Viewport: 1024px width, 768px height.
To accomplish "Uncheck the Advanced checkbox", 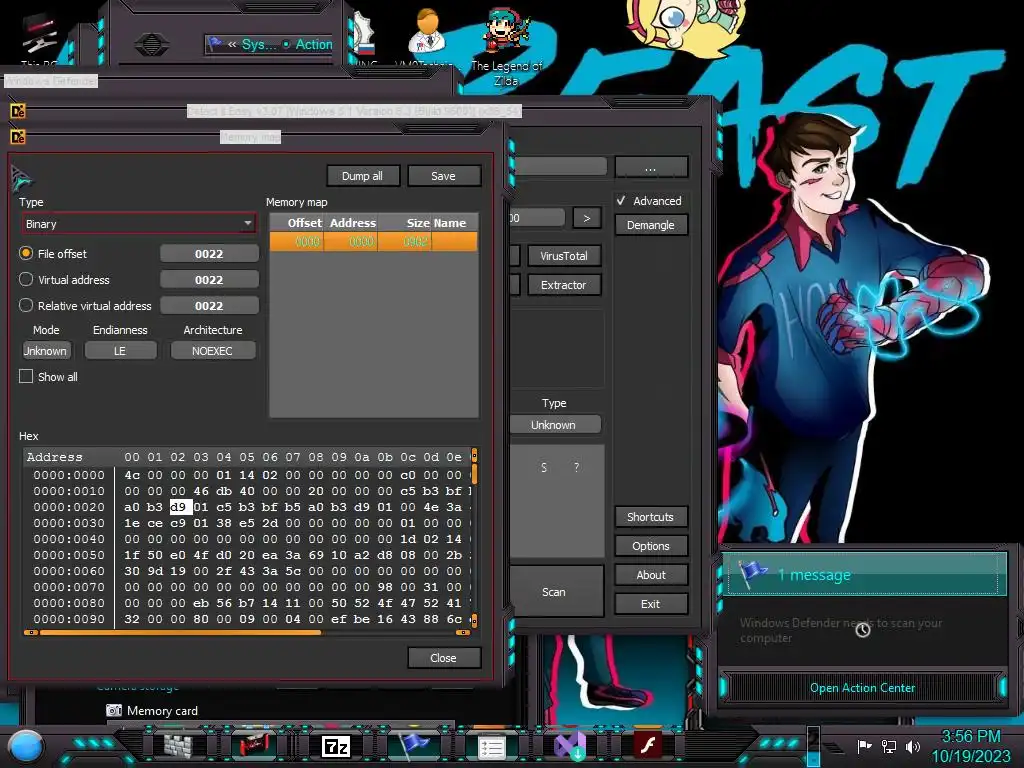I will click(621, 200).
